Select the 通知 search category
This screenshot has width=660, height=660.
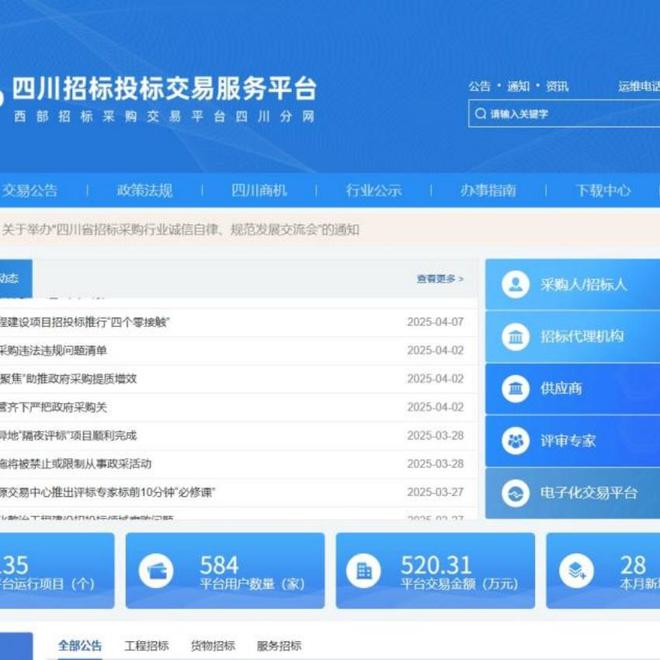coord(518,87)
